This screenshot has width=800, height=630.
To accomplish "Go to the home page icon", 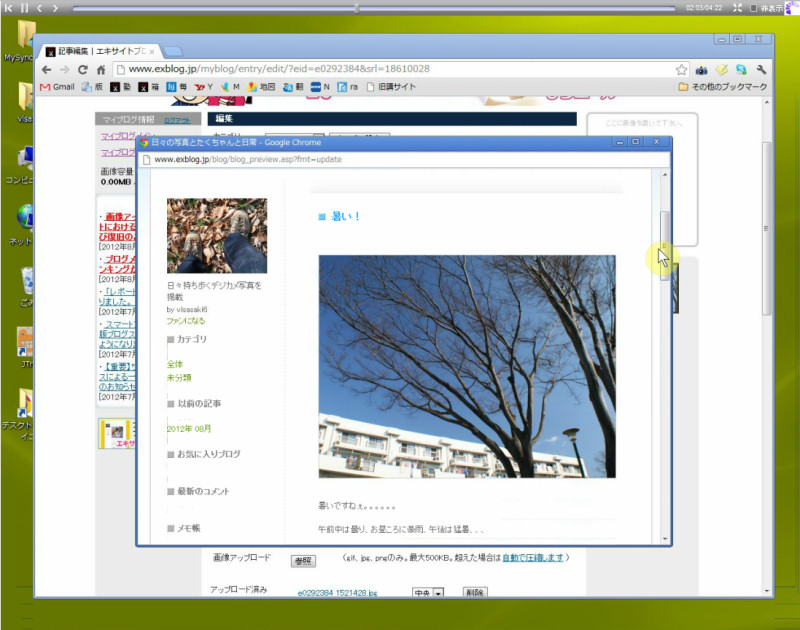I will (101, 69).
